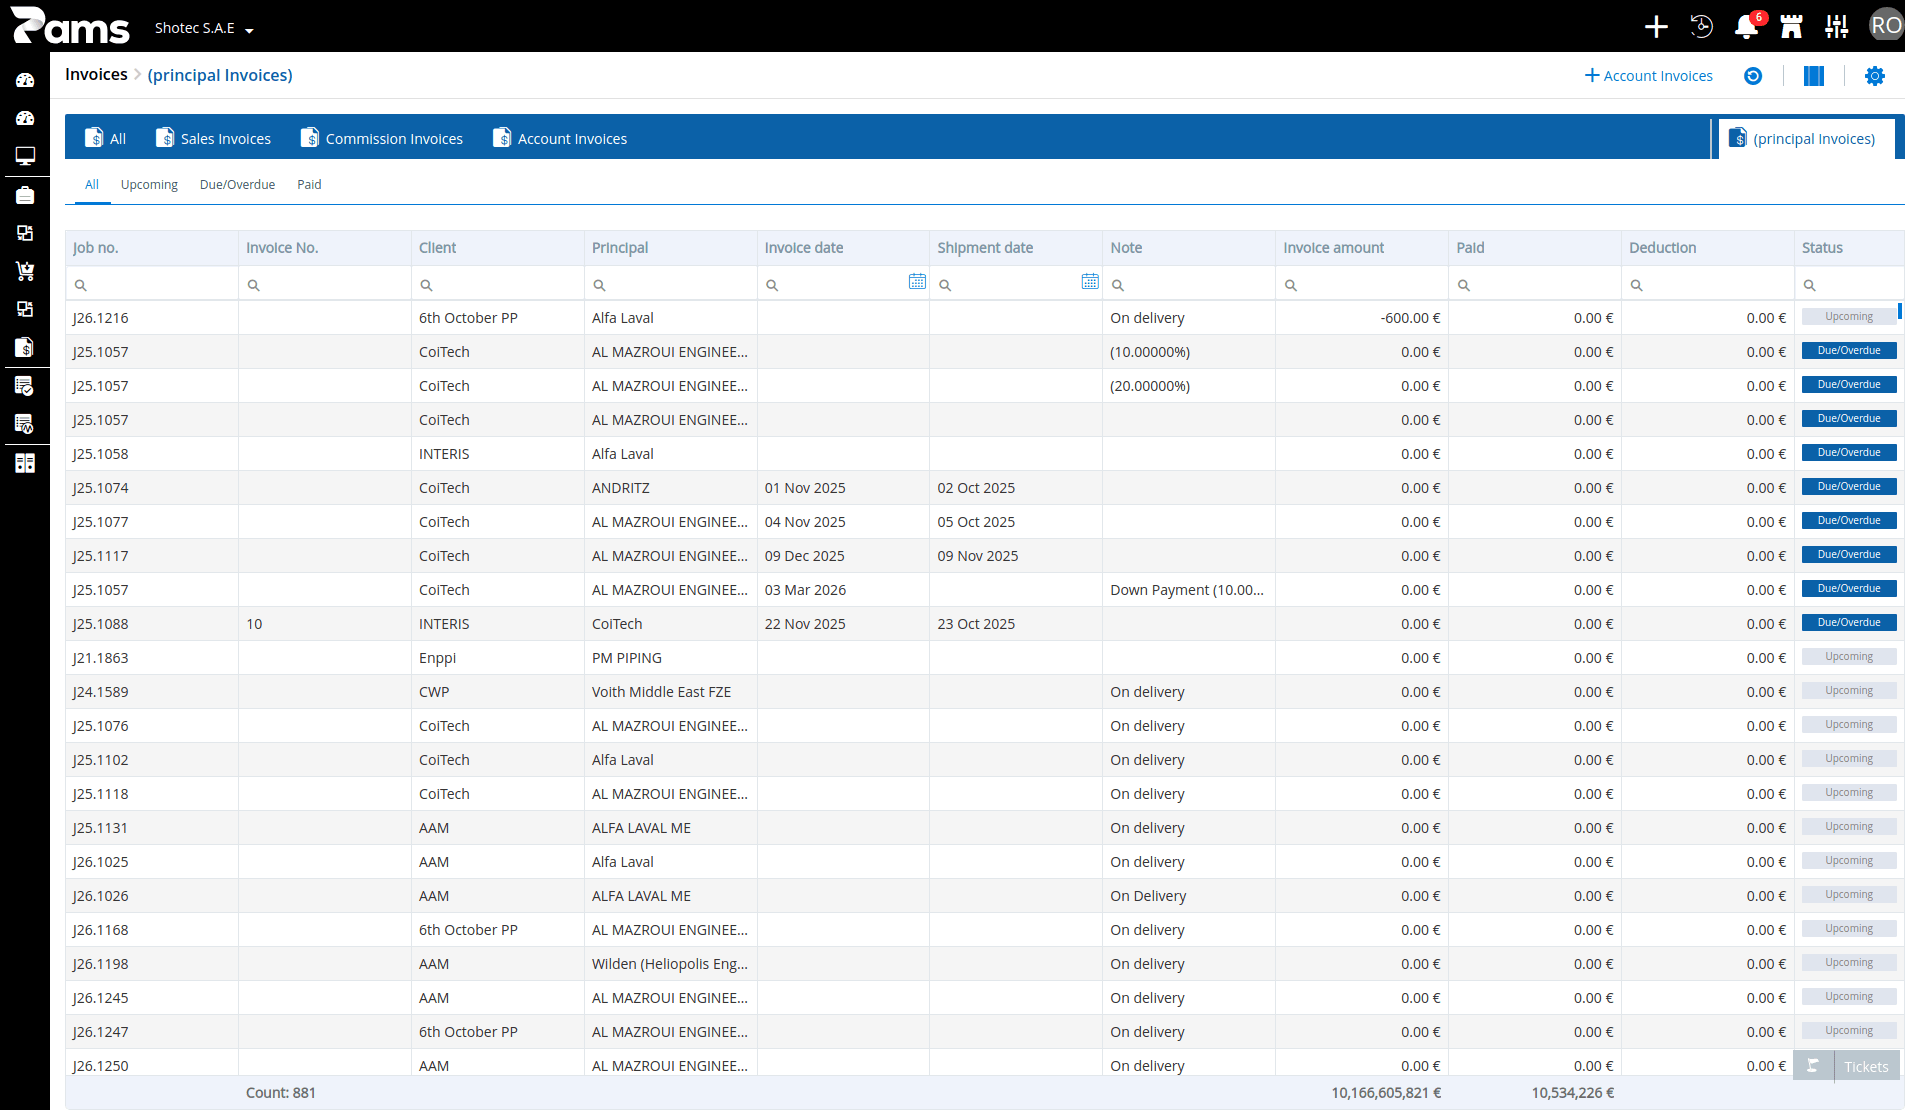
Task: Click the Upcoming status badge for J26.1216
Action: pos(1849,317)
